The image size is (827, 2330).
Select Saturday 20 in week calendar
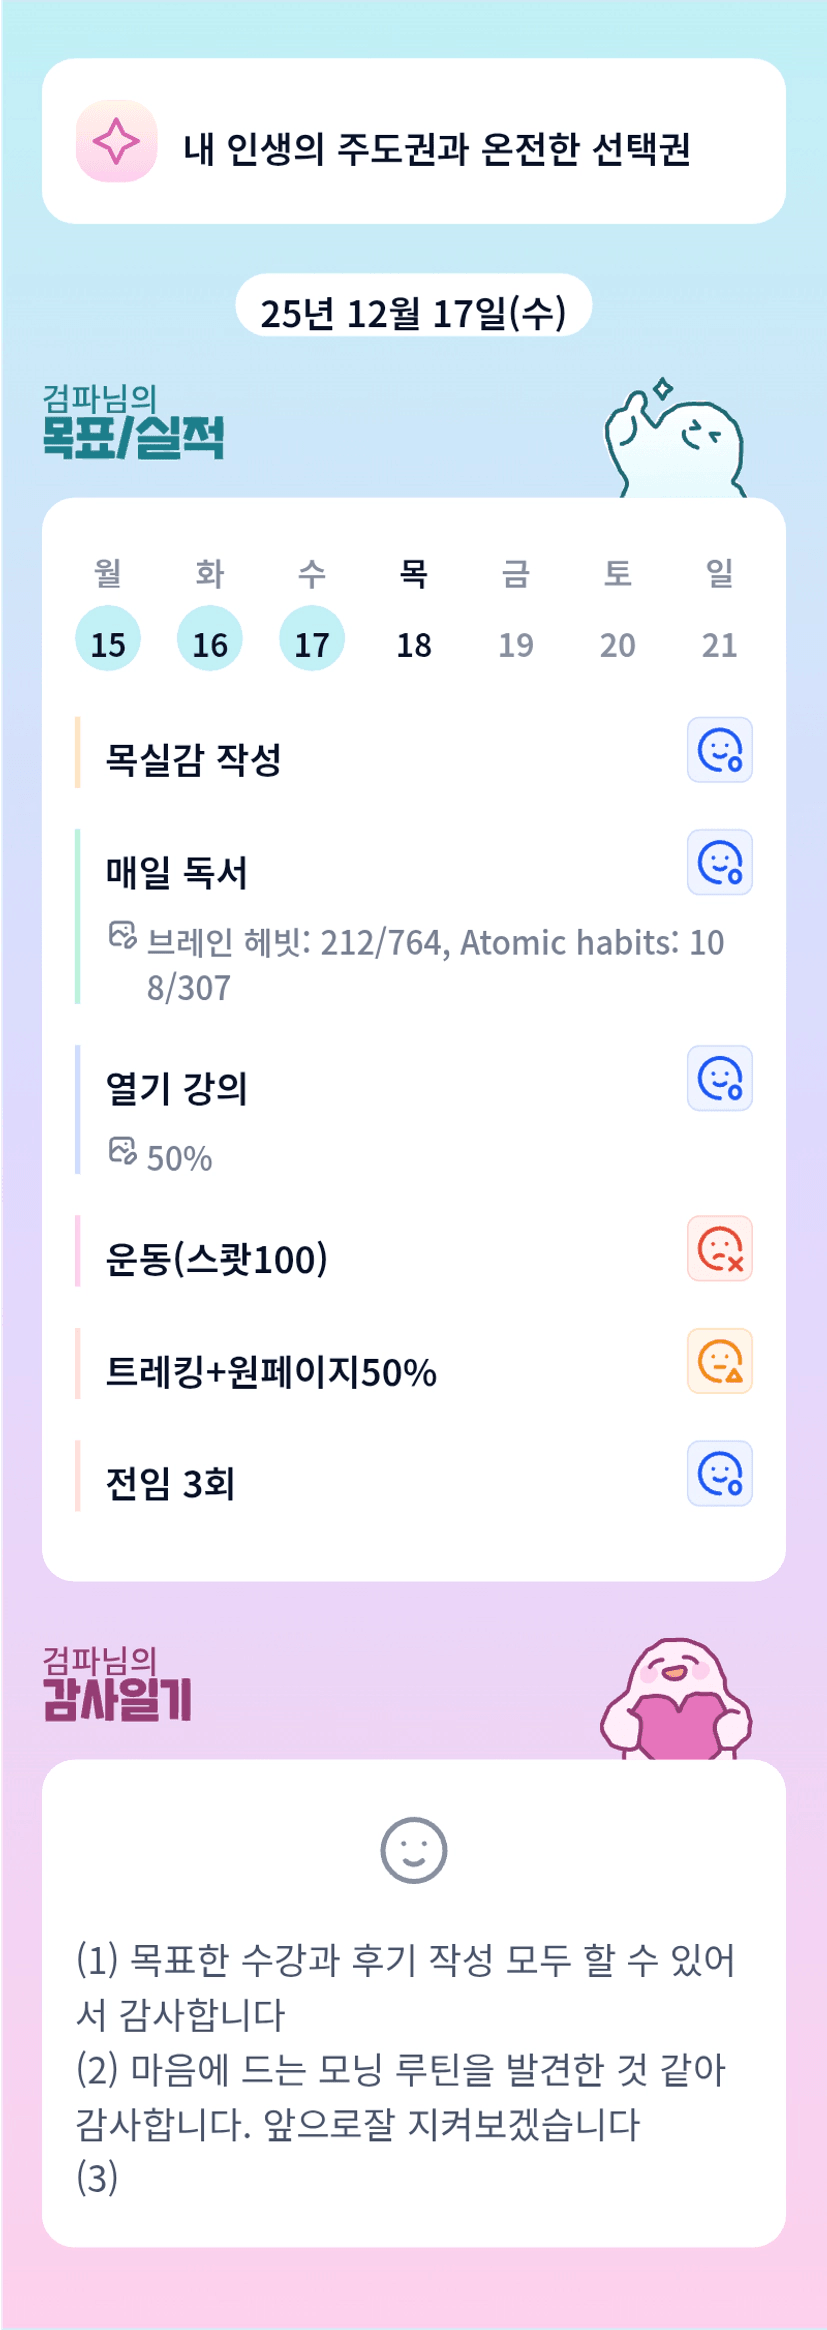point(618,644)
